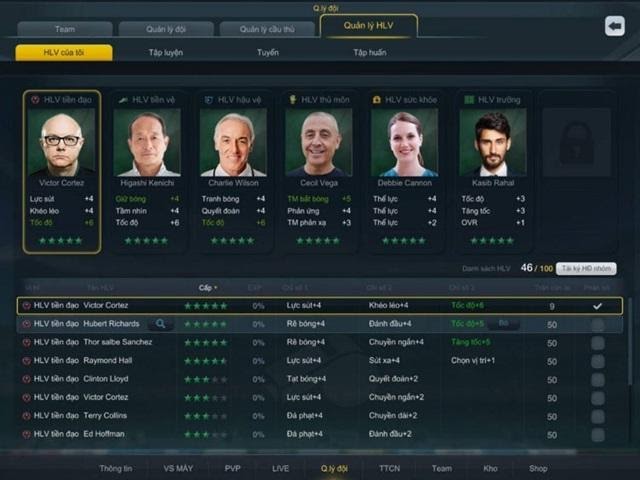Open PVP from the bottom bar
The image size is (640, 480).
pyautogui.click(x=232, y=468)
